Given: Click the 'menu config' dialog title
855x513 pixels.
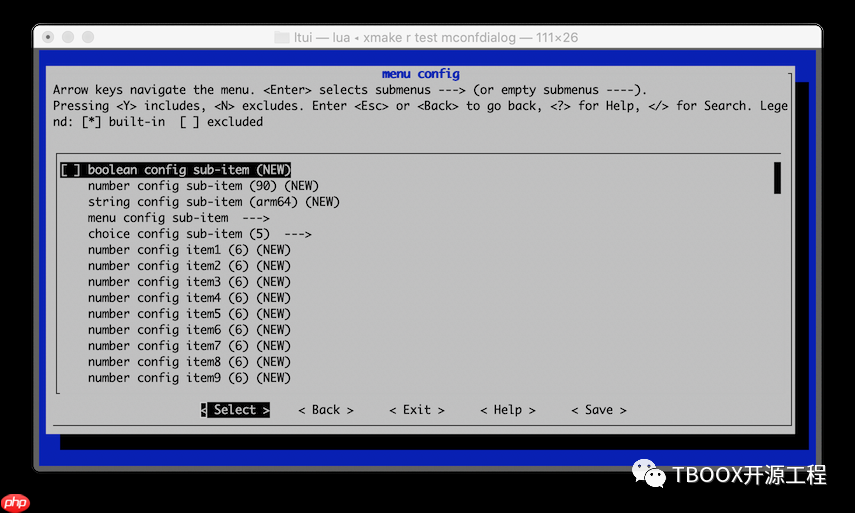Looking at the screenshot, I should click(x=420, y=74).
